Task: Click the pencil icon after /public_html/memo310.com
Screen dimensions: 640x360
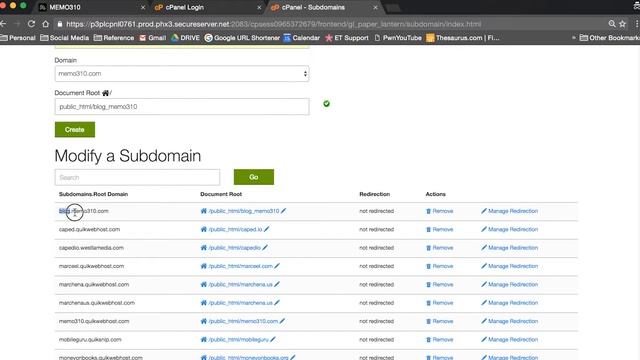Action: (x=282, y=321)
